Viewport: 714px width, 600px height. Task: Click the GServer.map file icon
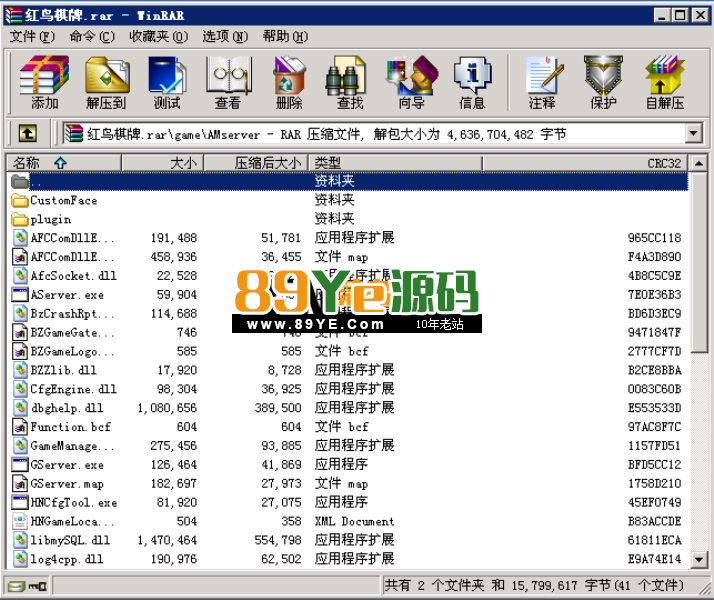20,483
